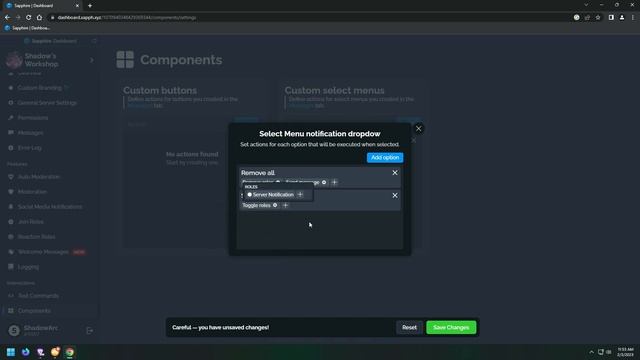Open the Error Log sidebar page
The height and width of the screenshot is (360, 640).
click(29, 148)
